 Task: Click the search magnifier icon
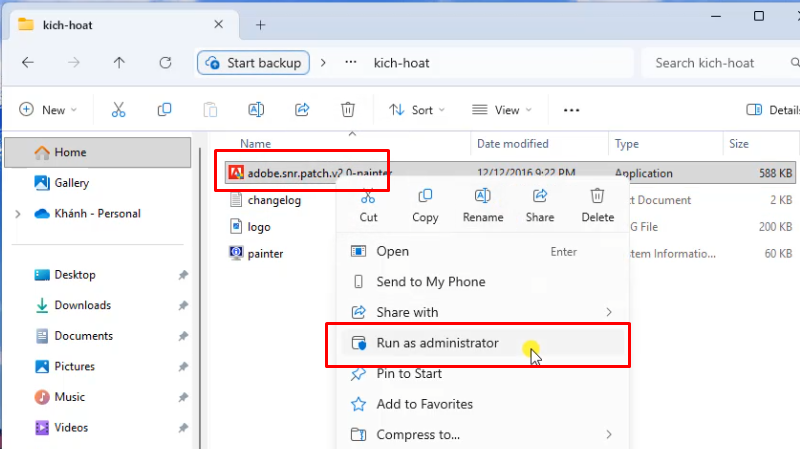coord(794,63)
